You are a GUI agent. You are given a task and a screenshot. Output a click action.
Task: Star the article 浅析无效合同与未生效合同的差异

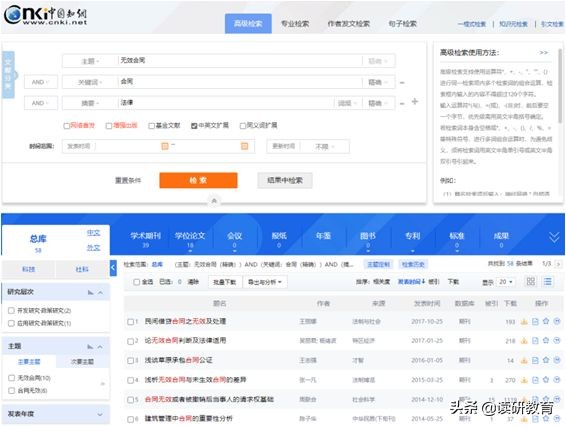tap(546, 380)
